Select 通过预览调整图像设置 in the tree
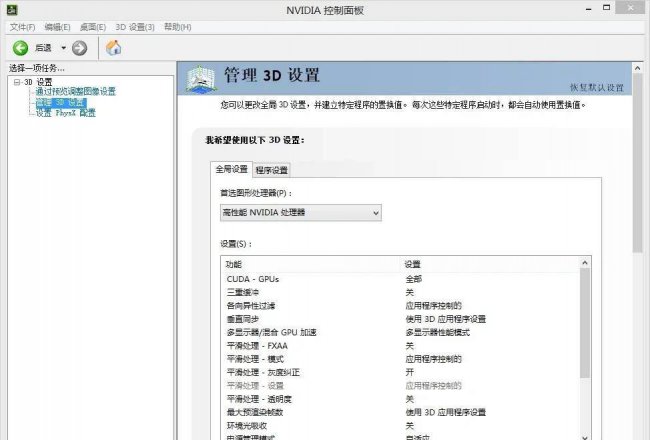Screen dimensions: 650x440 pyautogui.click(x=75, y=92)
